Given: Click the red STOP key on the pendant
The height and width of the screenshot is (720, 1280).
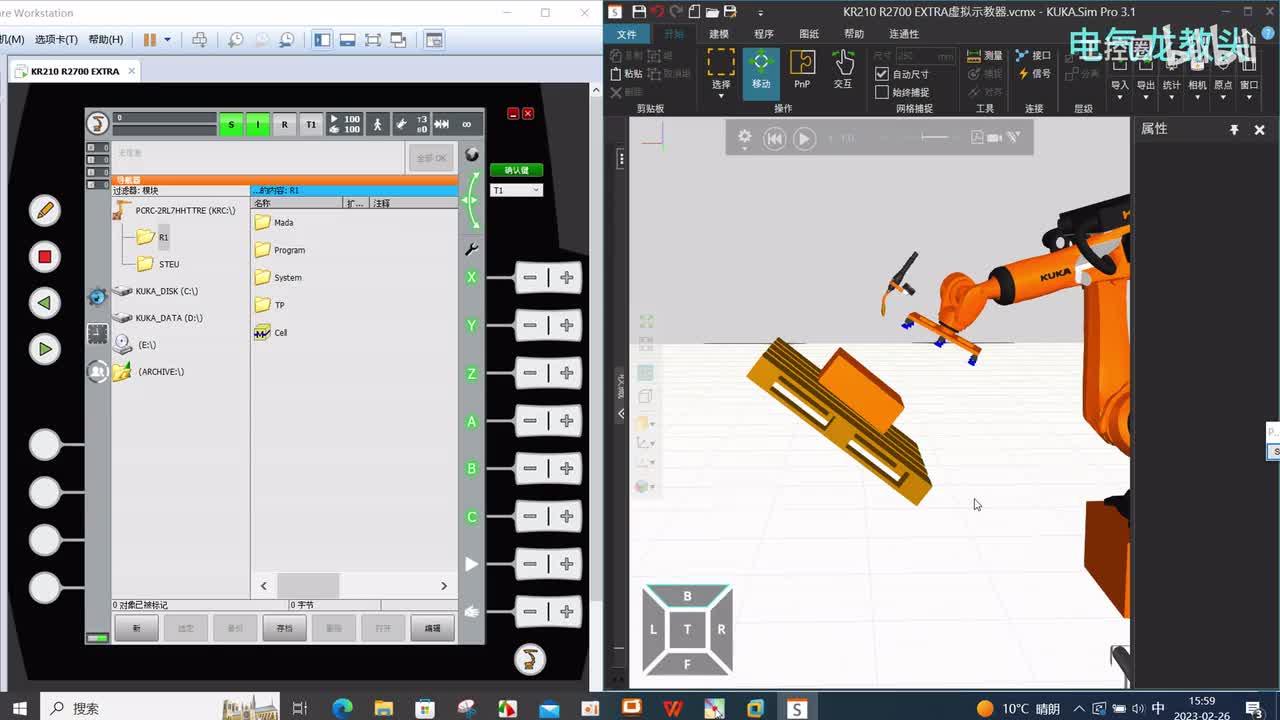Looking at the screenshot, I should click(44, 257).
